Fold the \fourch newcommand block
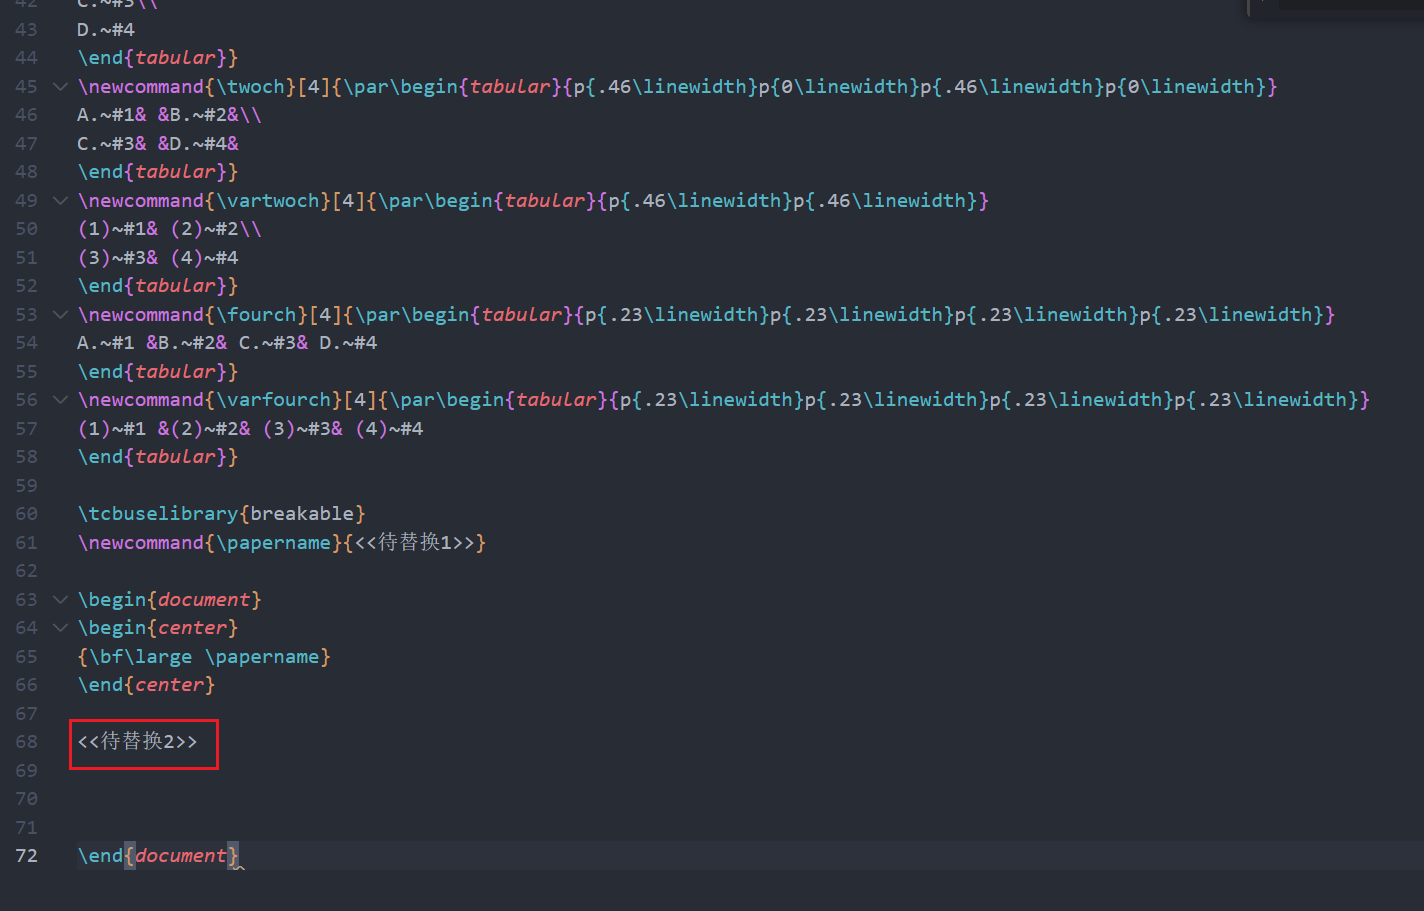Screen dimensions: 1424x911 [x=60, y=315]
